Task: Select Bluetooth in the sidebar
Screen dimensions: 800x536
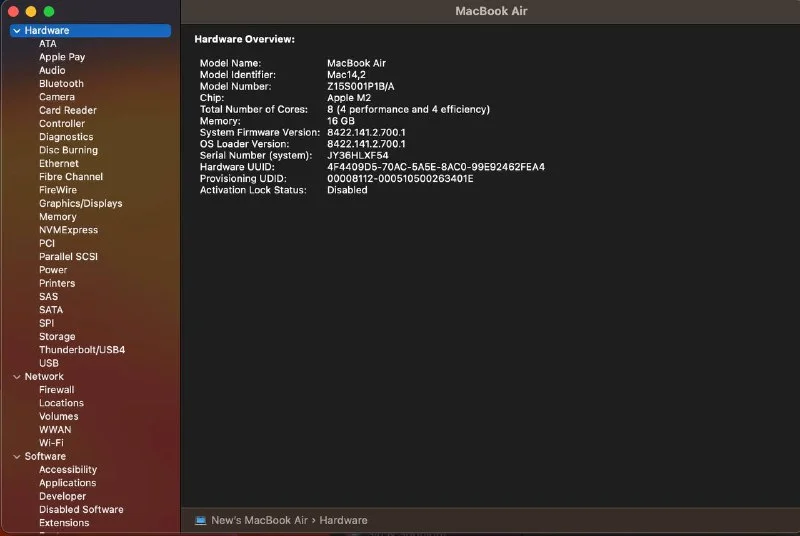Action: tap(61, 84)
